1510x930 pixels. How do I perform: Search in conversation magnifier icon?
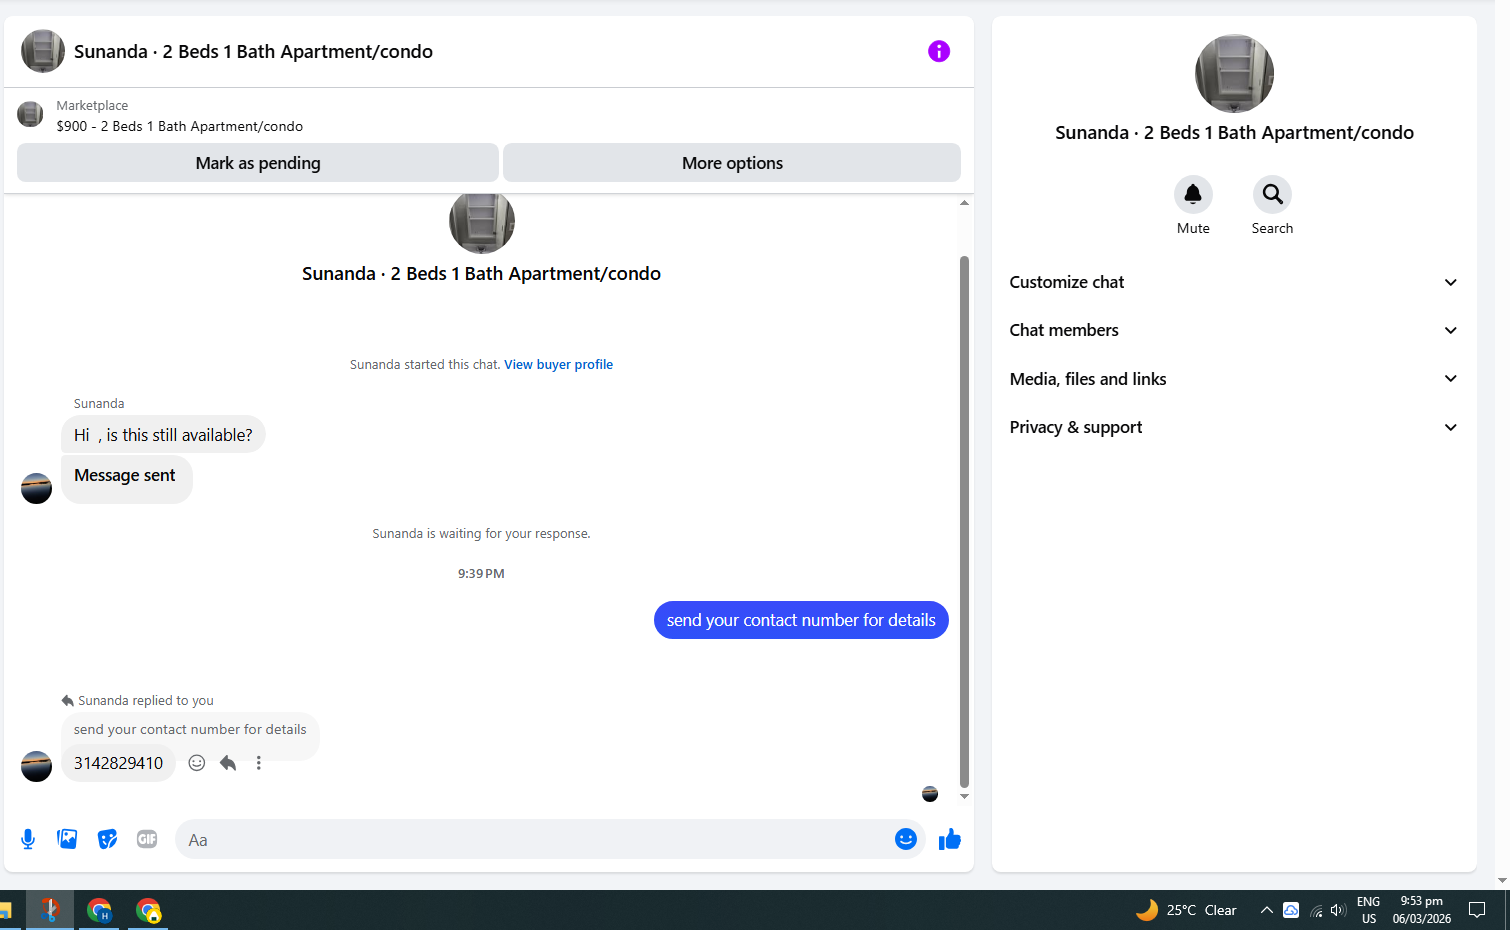point(1272,194)
